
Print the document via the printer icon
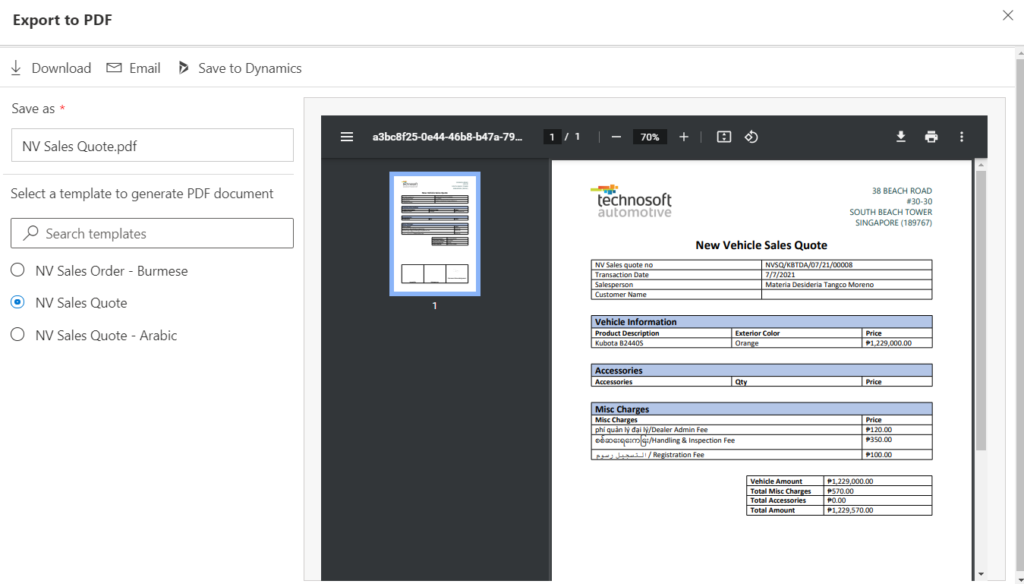933,136
